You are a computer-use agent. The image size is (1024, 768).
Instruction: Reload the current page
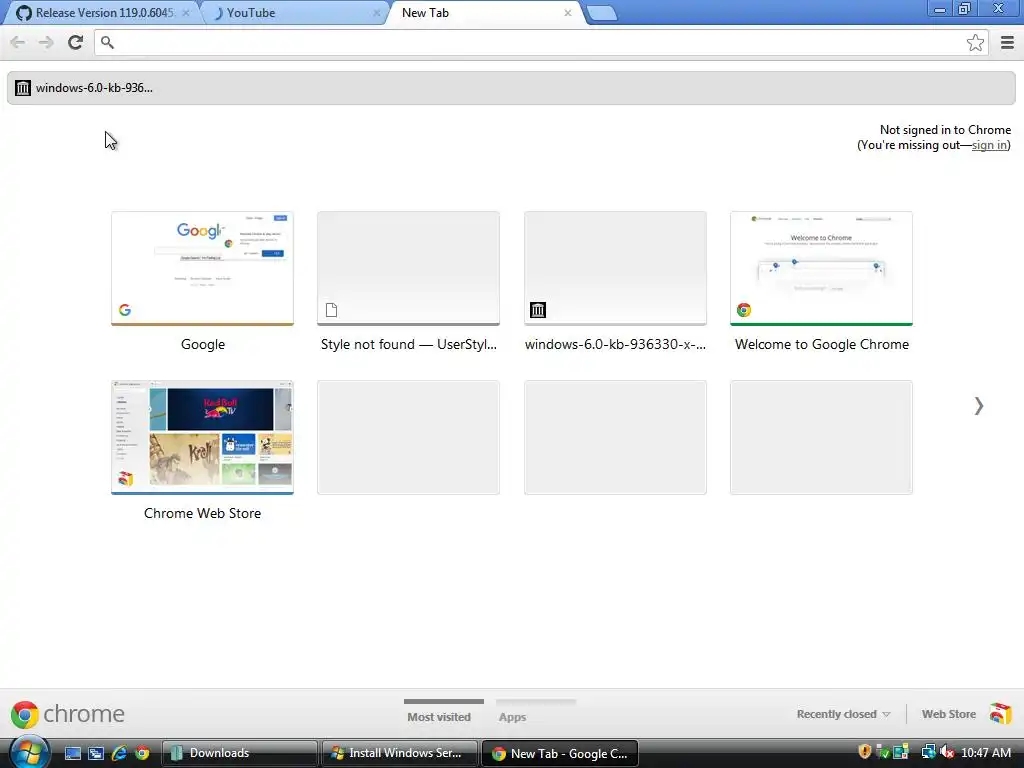(76, 42)
